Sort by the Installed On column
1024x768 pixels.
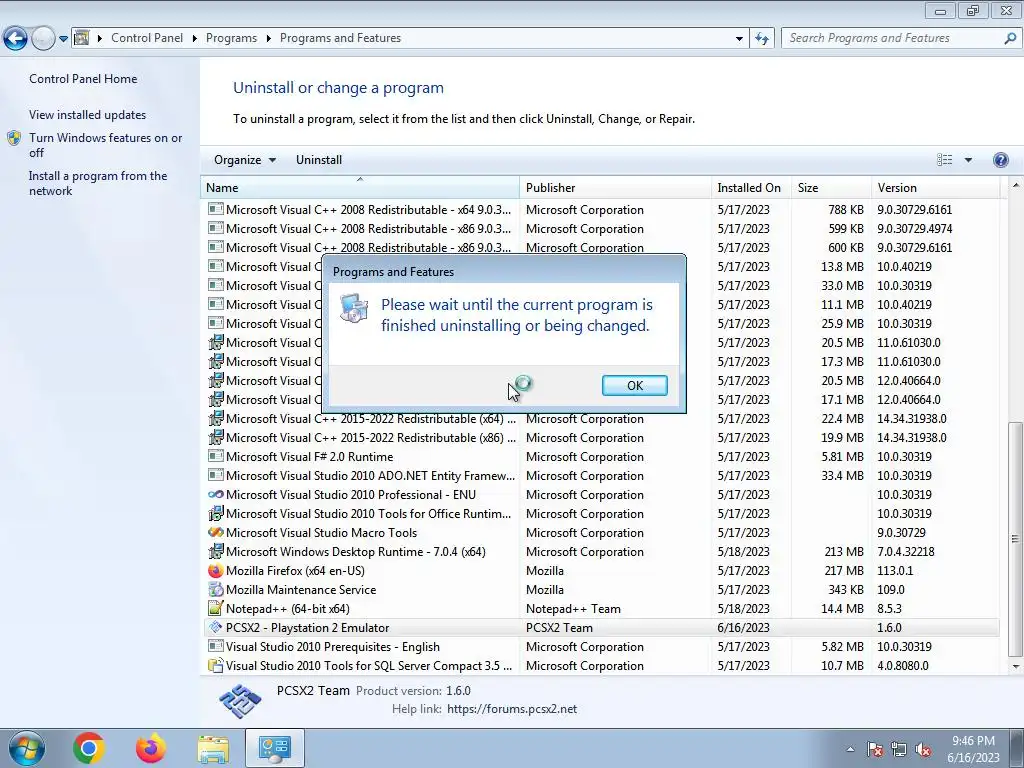pos(751,187)
